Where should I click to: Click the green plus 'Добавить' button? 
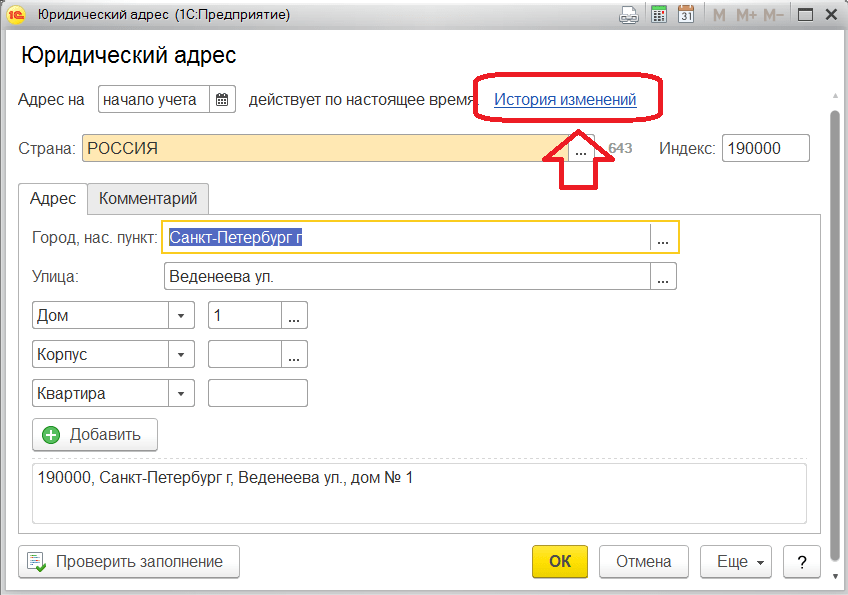click(95, 435)
